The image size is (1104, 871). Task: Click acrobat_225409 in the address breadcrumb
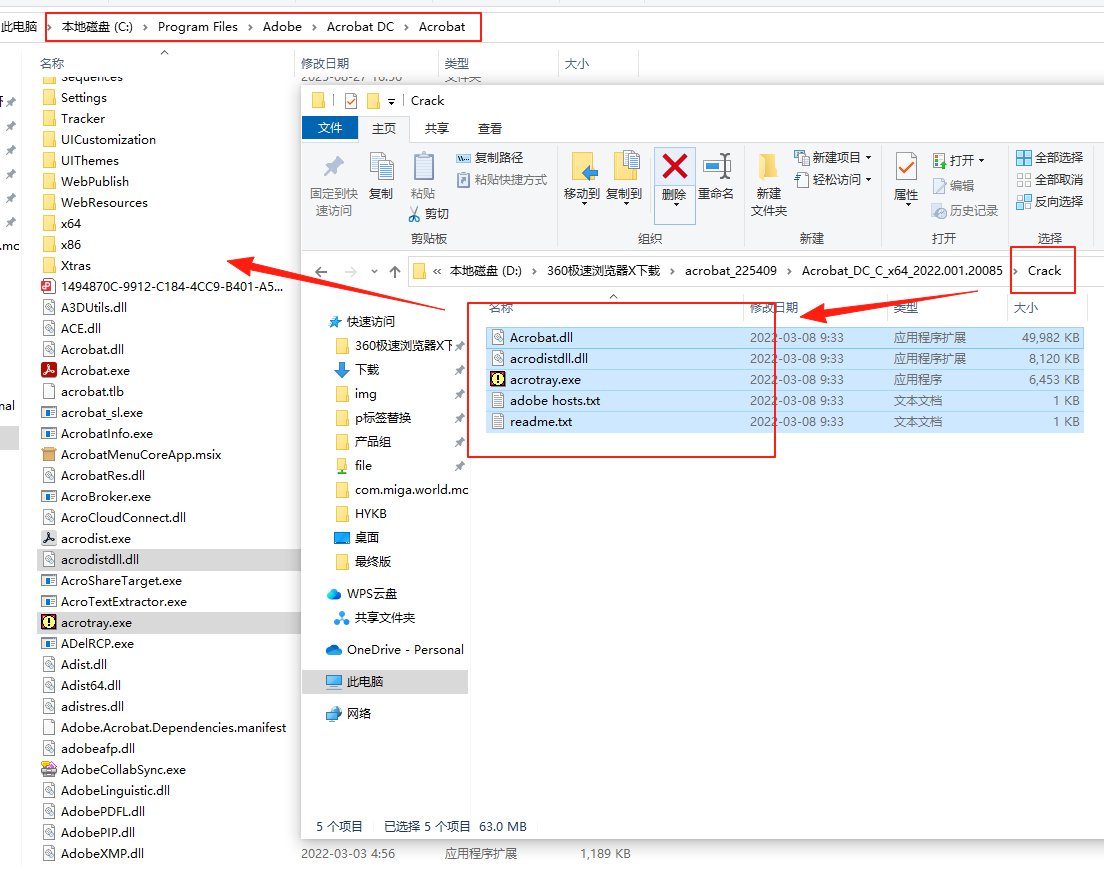coord(731,271)
